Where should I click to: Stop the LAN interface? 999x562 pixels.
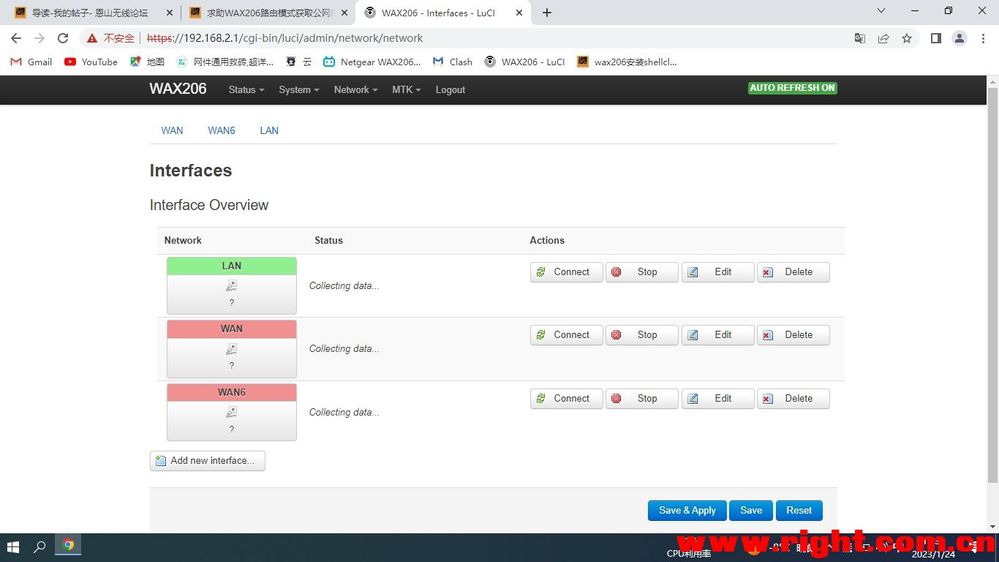(642, 272)
